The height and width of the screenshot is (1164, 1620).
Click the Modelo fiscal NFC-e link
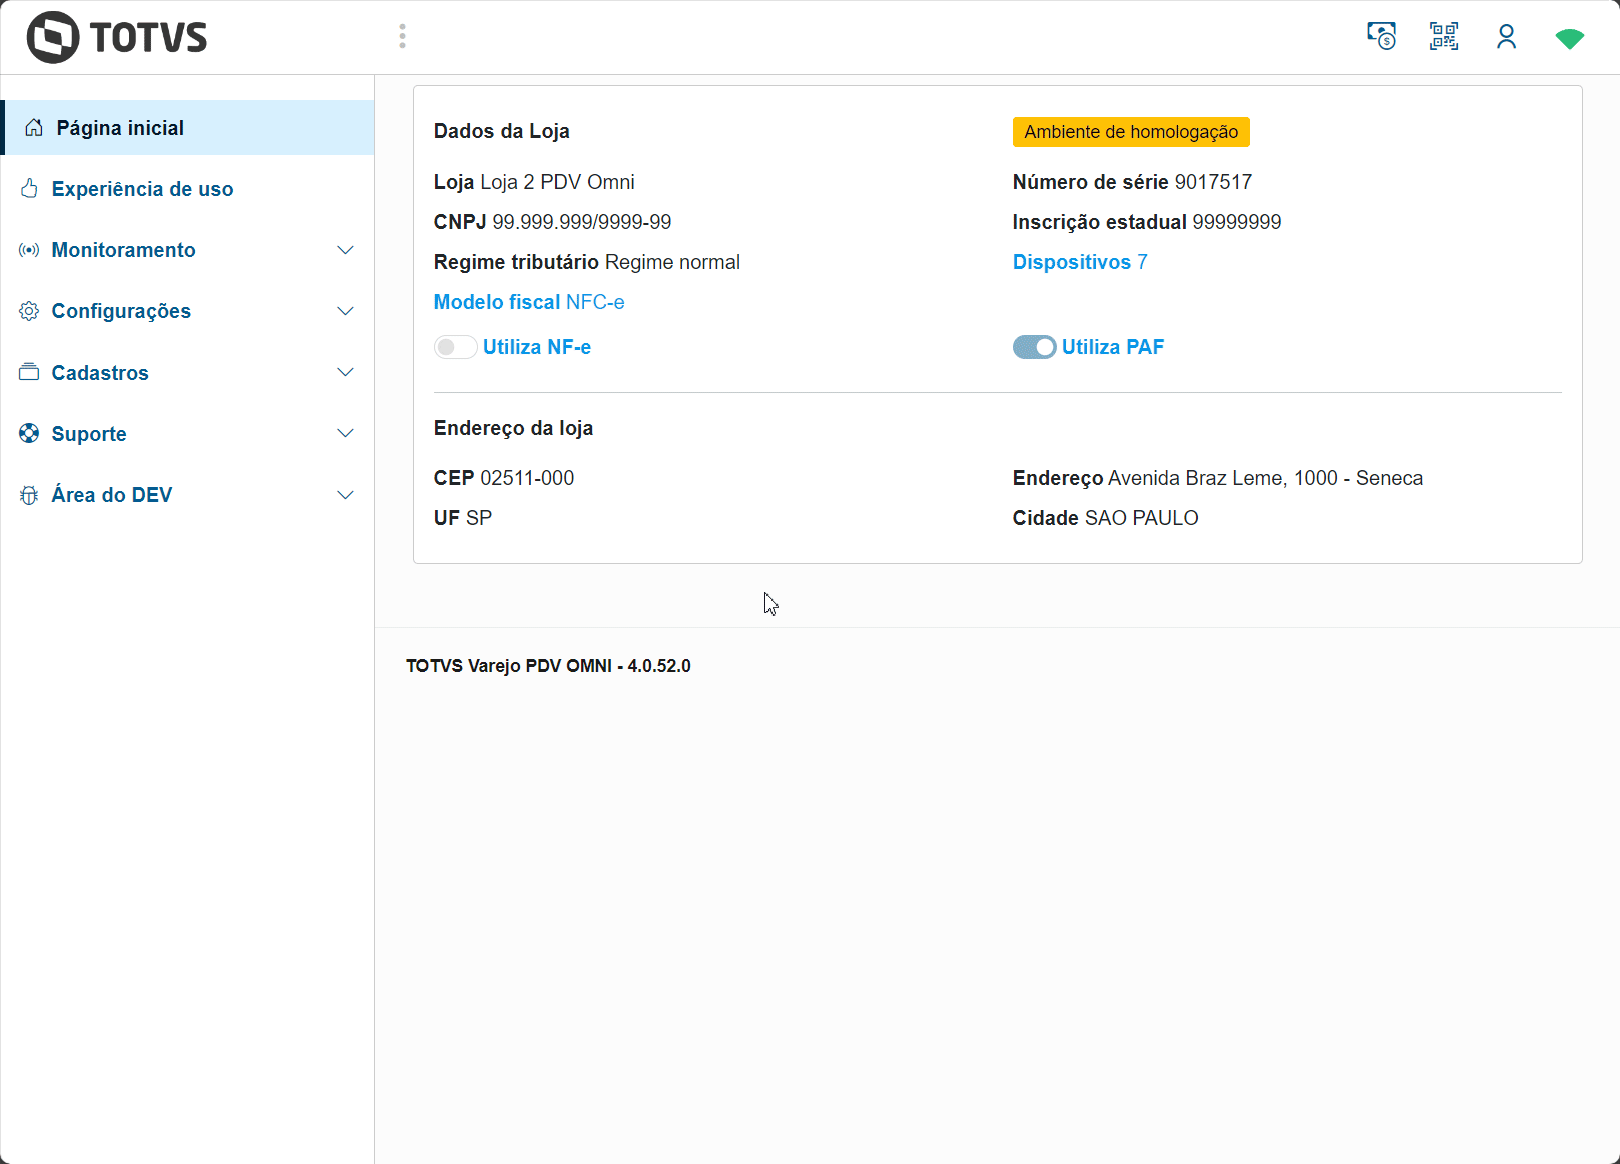[528, 302]
